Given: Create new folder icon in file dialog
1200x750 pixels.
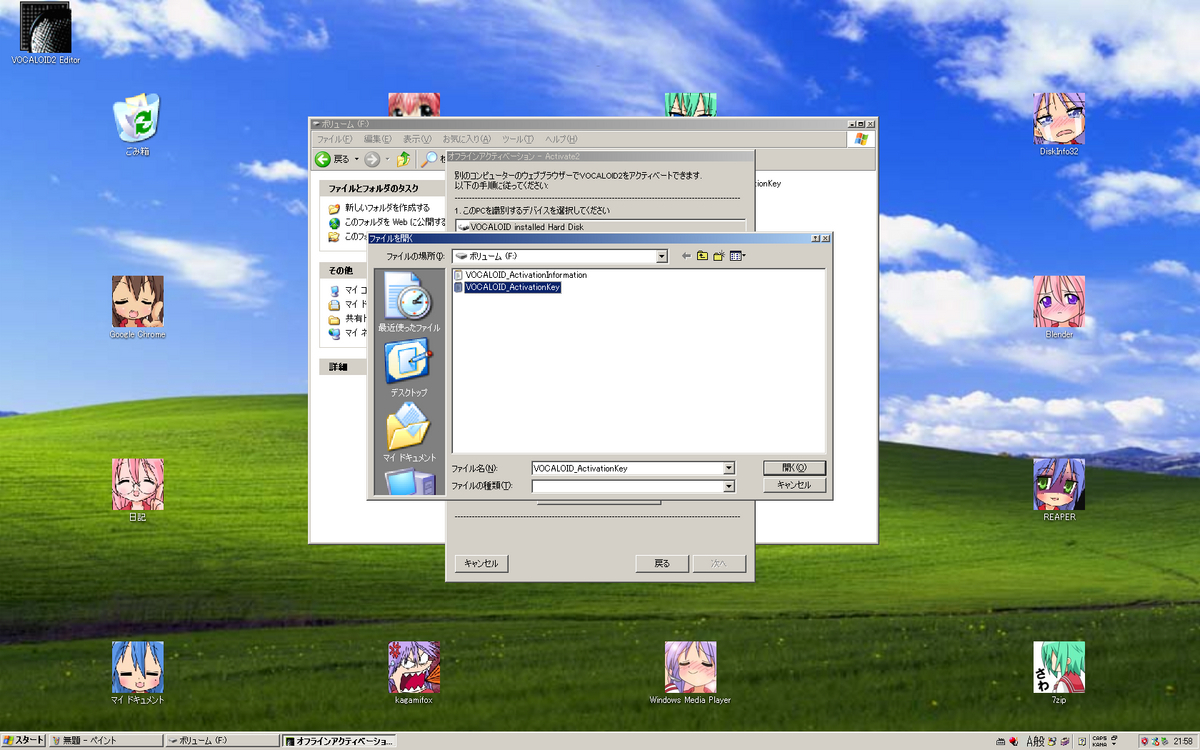Looking at the screenshot, I should pyautogui.click(x=718, y=256).
